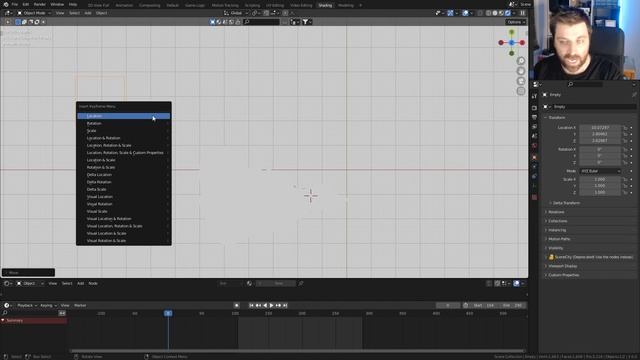This screenshot has height=360, width=640.
Task: Open the Keying dropdown in timeline
Action: (48, 305)
